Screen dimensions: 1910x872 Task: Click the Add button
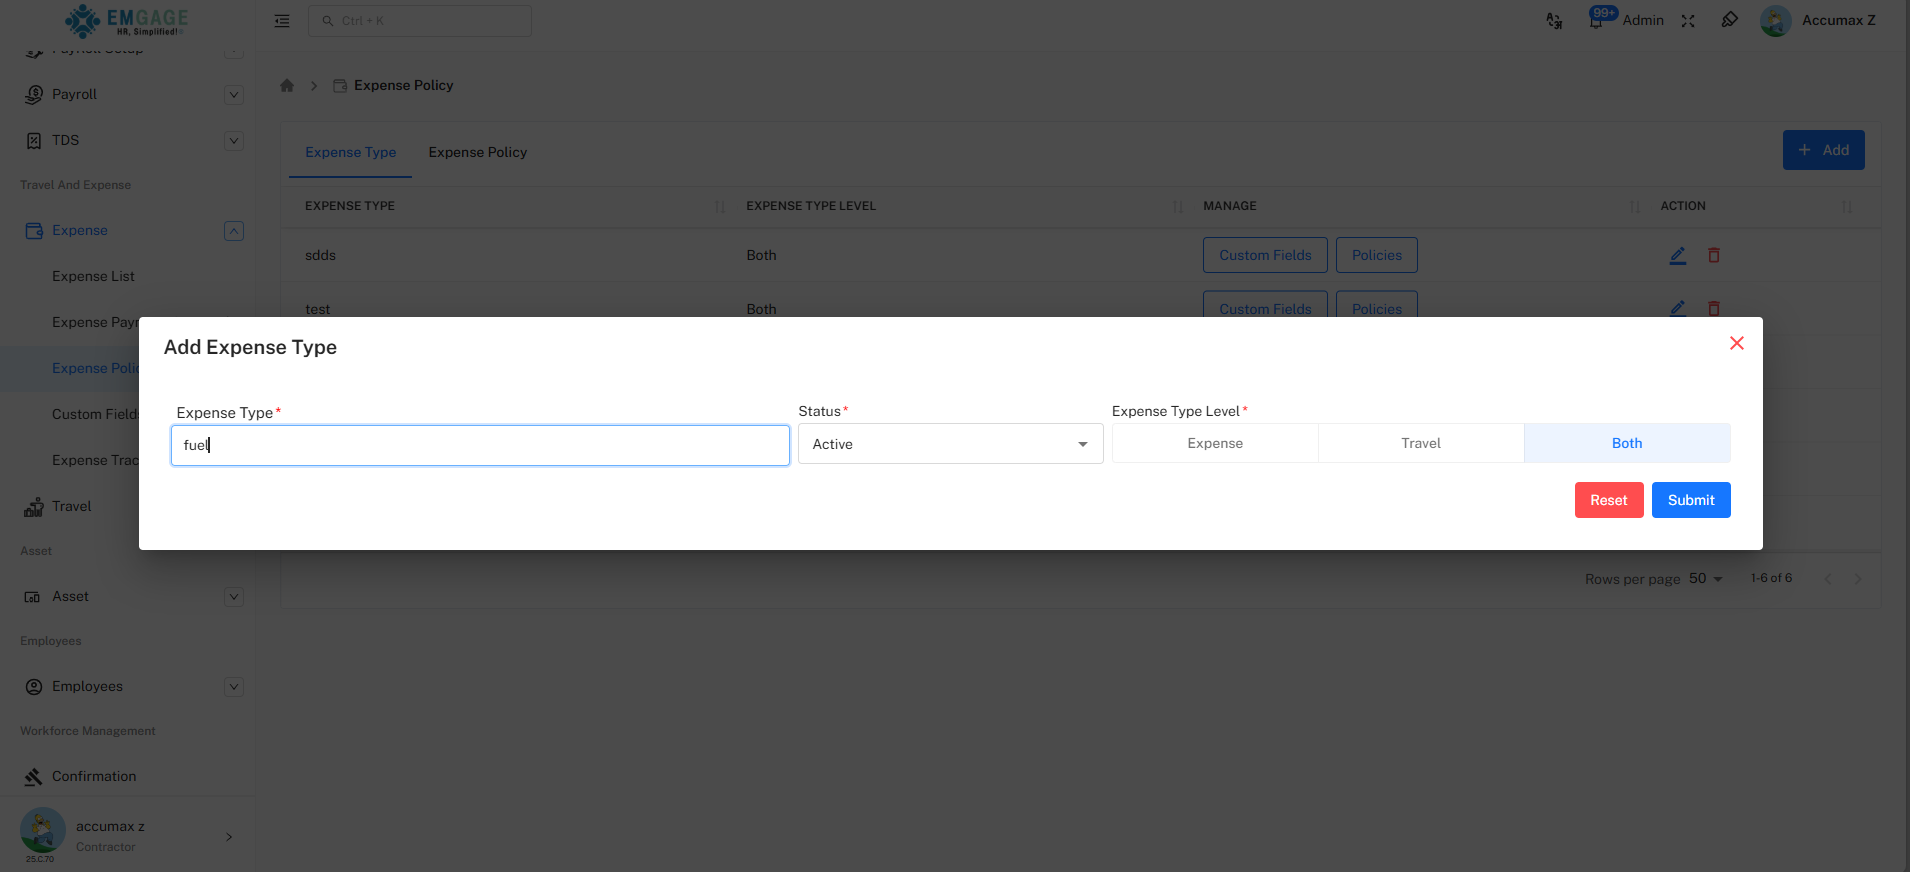tap(1823, 150)
